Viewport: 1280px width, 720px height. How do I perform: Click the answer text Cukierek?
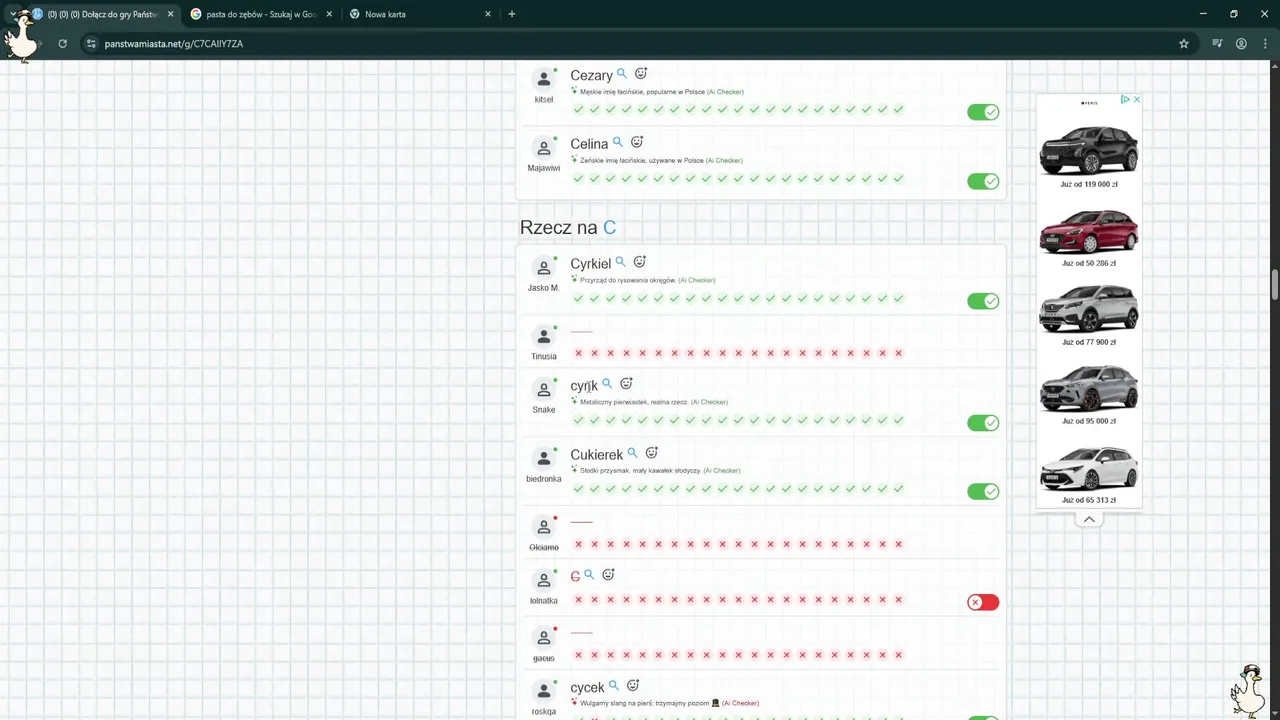(596, 455)
